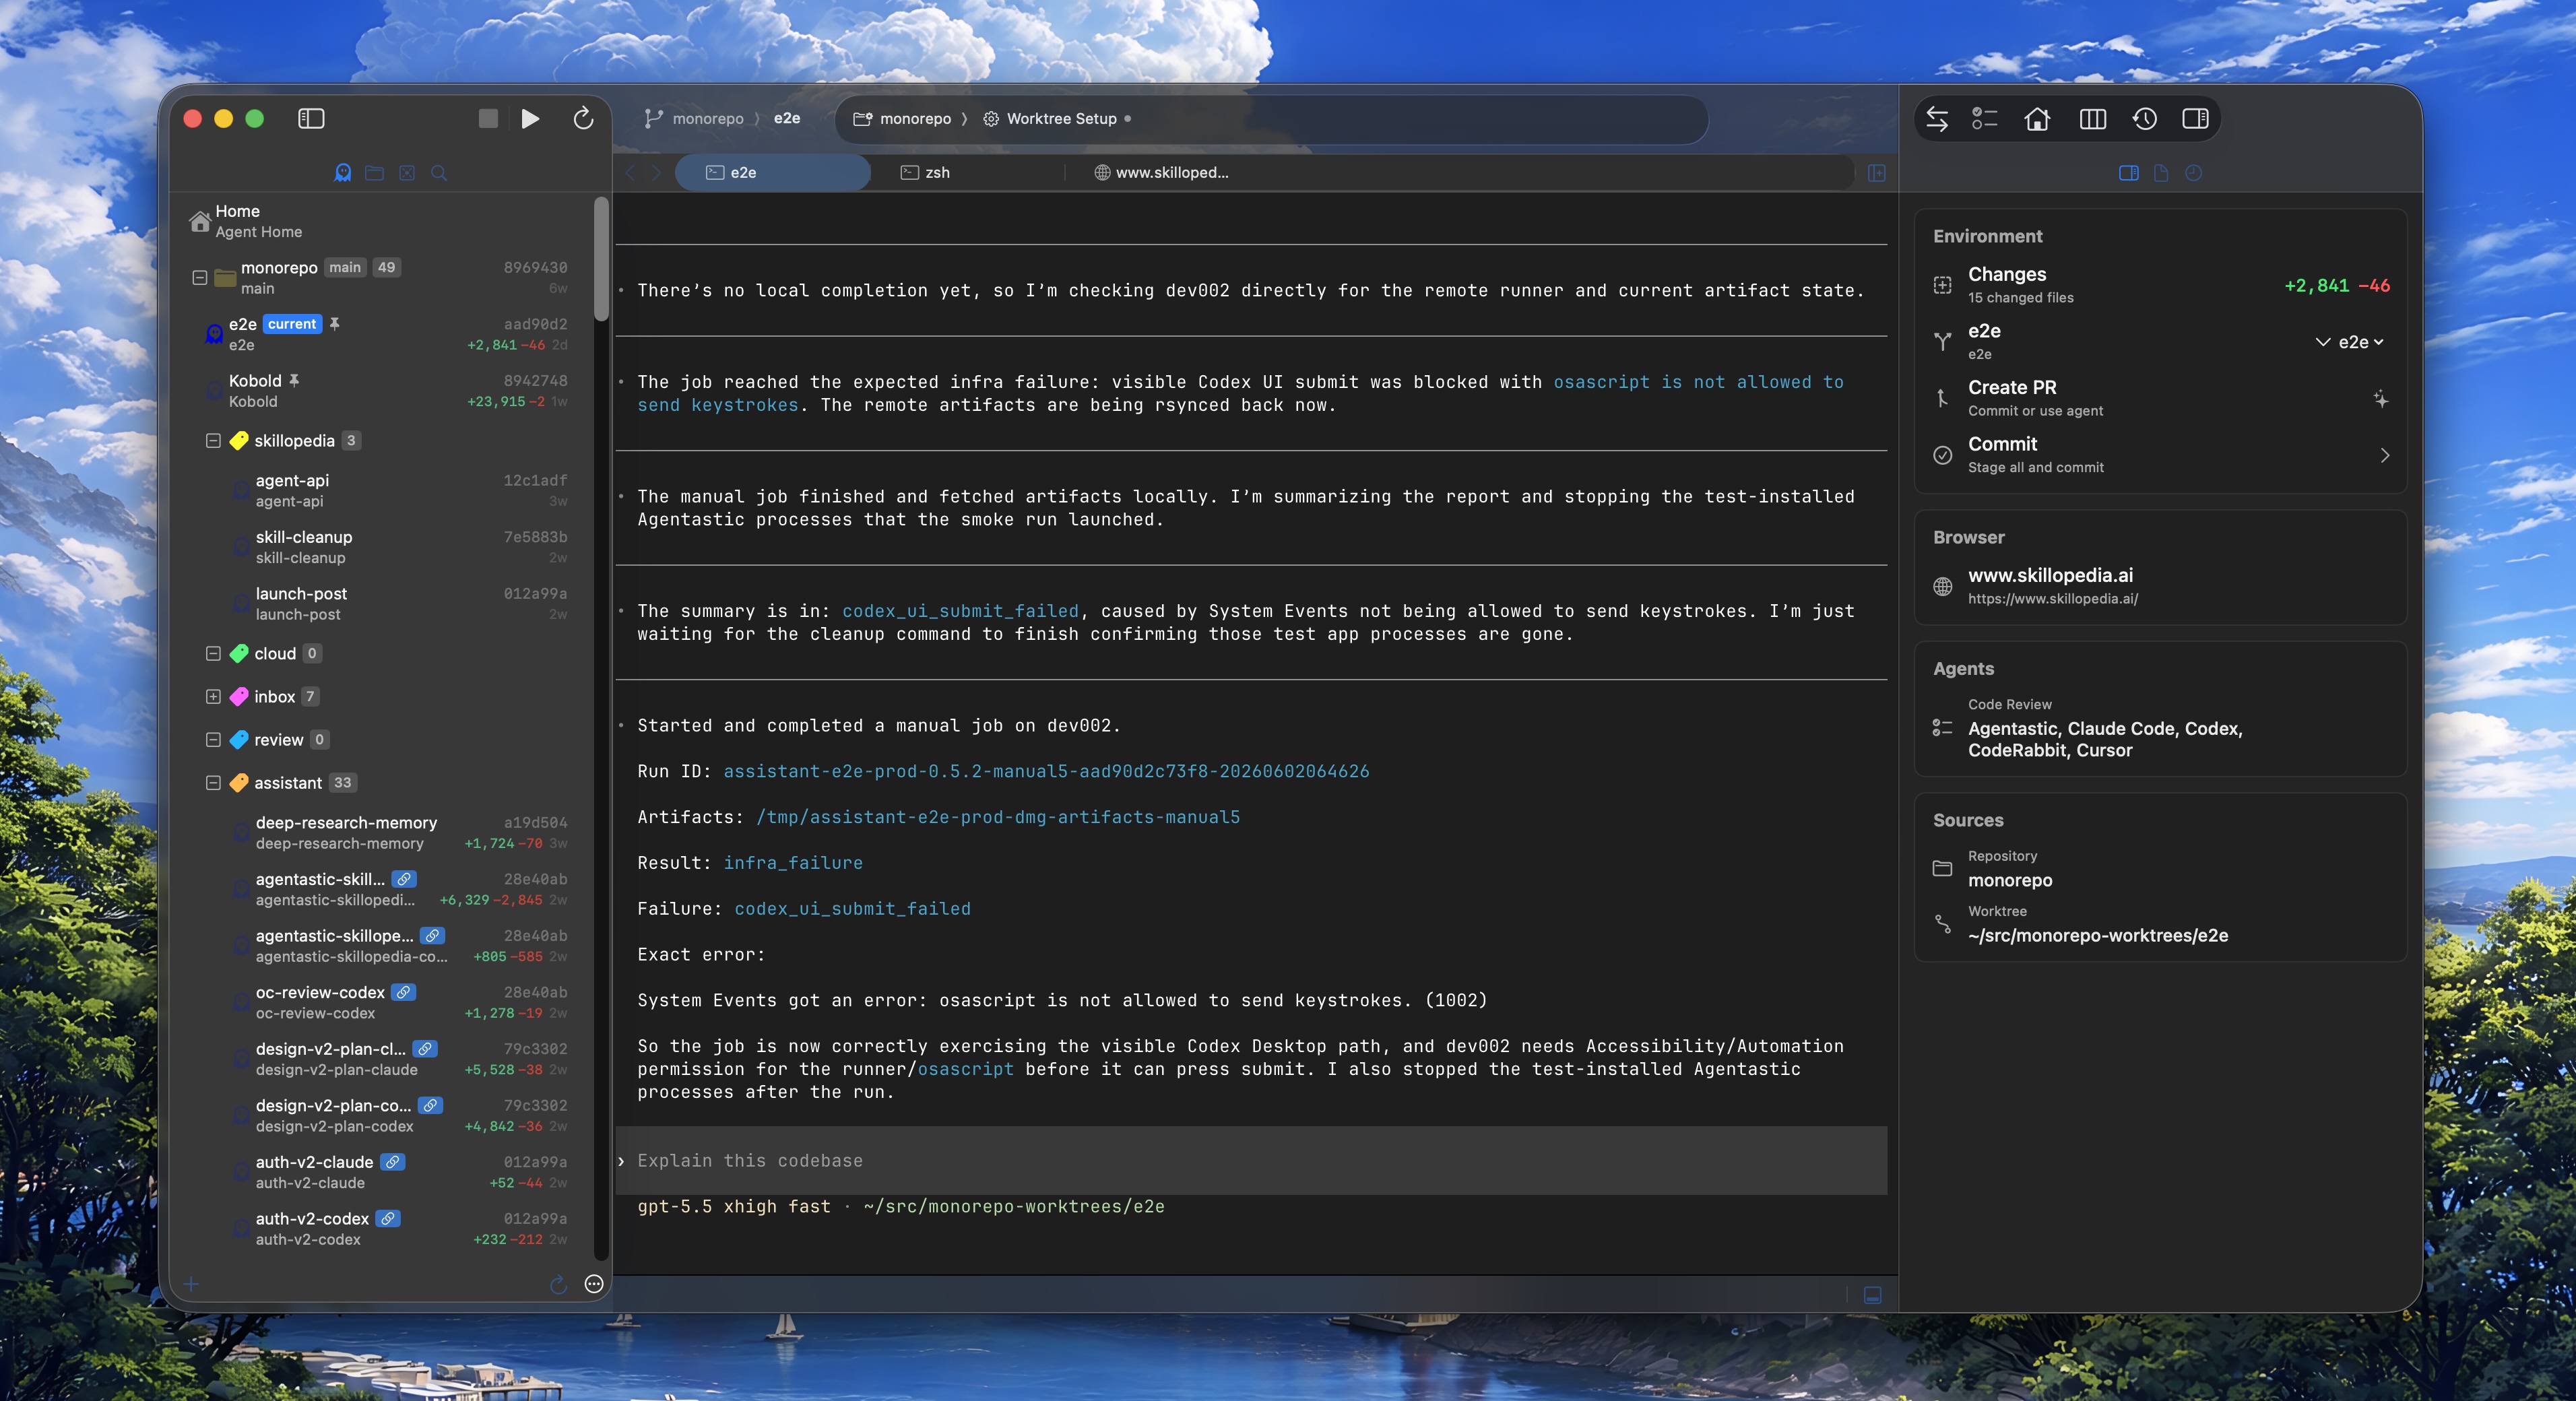Start the run with the play button
Screen dimensions: 2576x1401
(530, 119)
